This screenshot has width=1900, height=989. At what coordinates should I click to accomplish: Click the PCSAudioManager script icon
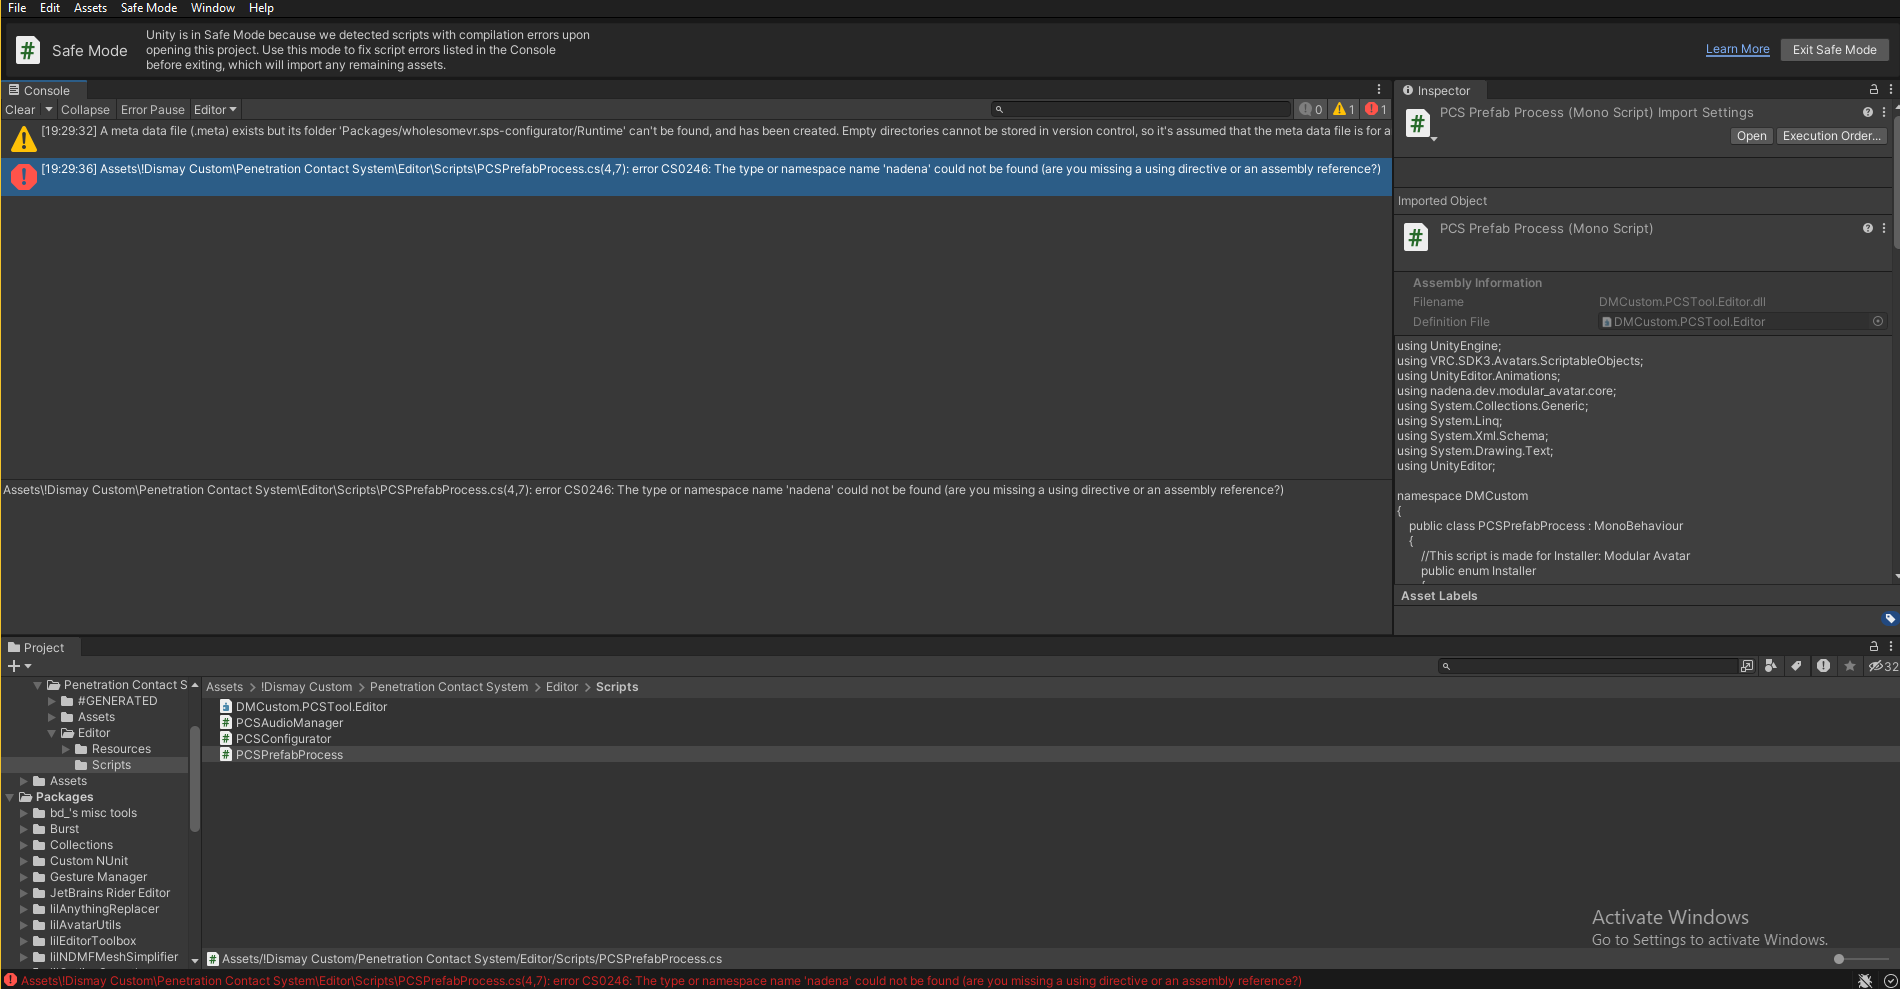pyautogui.click(x=226, y=723)
